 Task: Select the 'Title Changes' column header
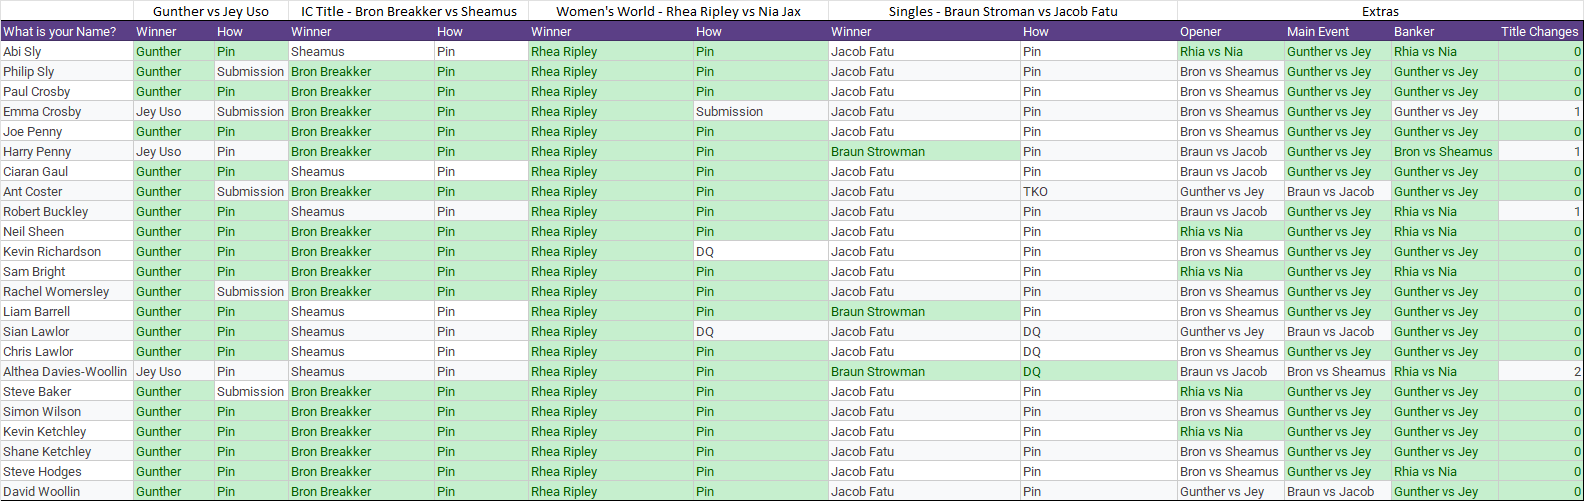point(1539,32)
